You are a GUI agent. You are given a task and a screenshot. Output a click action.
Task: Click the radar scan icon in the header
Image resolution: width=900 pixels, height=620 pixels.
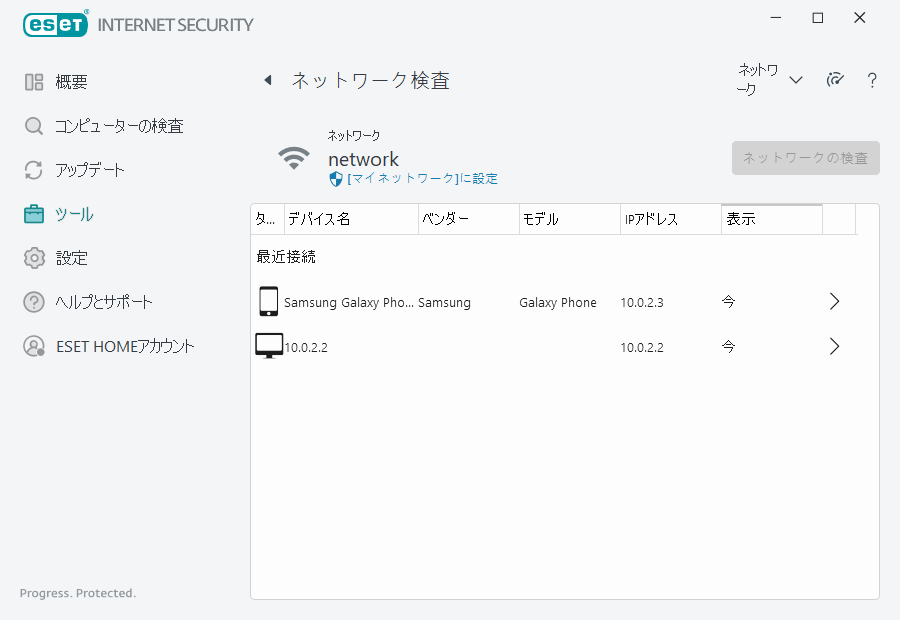[x=835, y=81]
